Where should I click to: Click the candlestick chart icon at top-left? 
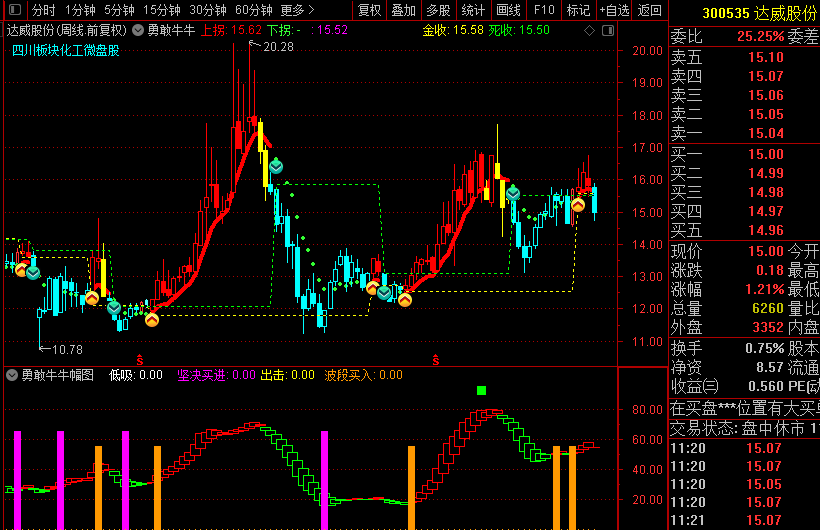pos(13,10)
